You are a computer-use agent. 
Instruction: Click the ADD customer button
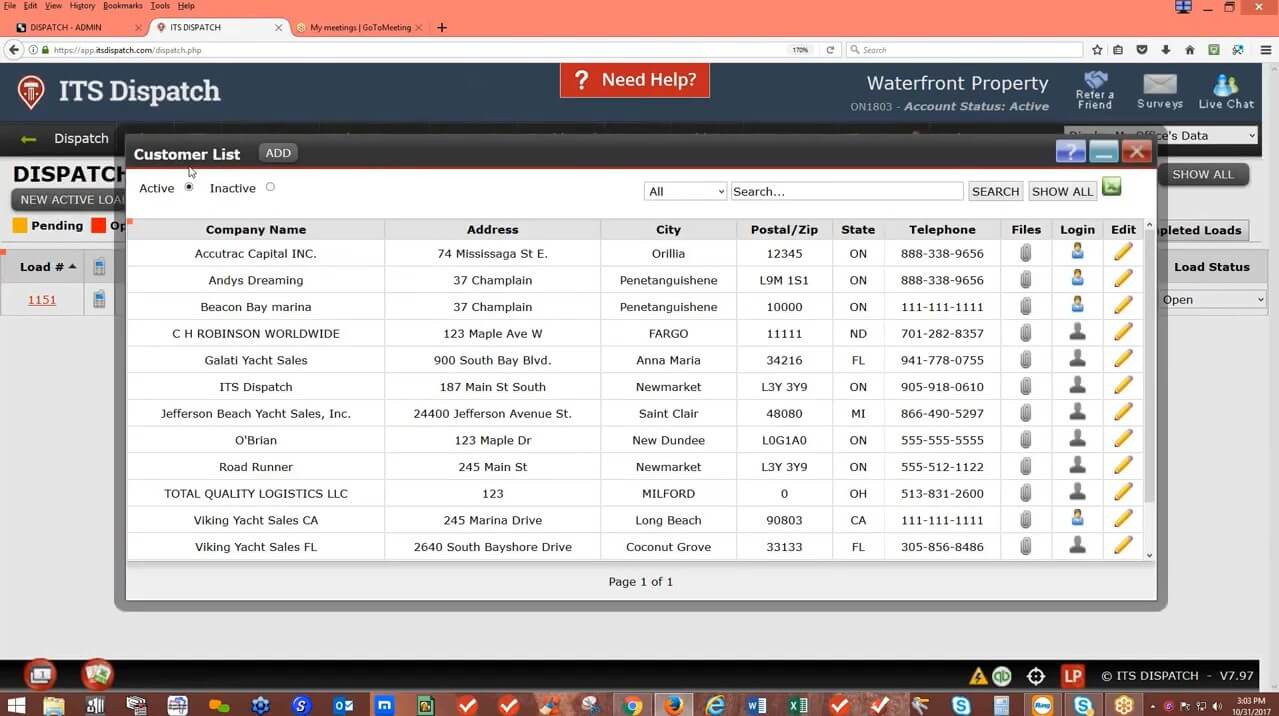click(x=278, y=153)
